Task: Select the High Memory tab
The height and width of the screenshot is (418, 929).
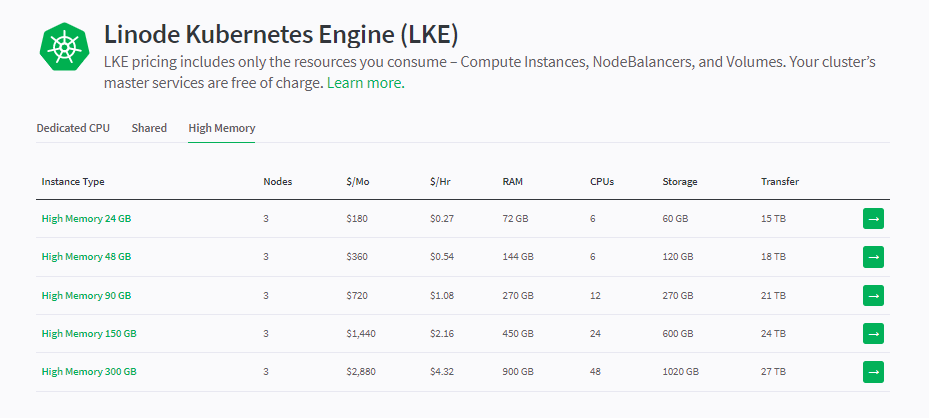Action: pyautogui.click(x=222, y=128)
